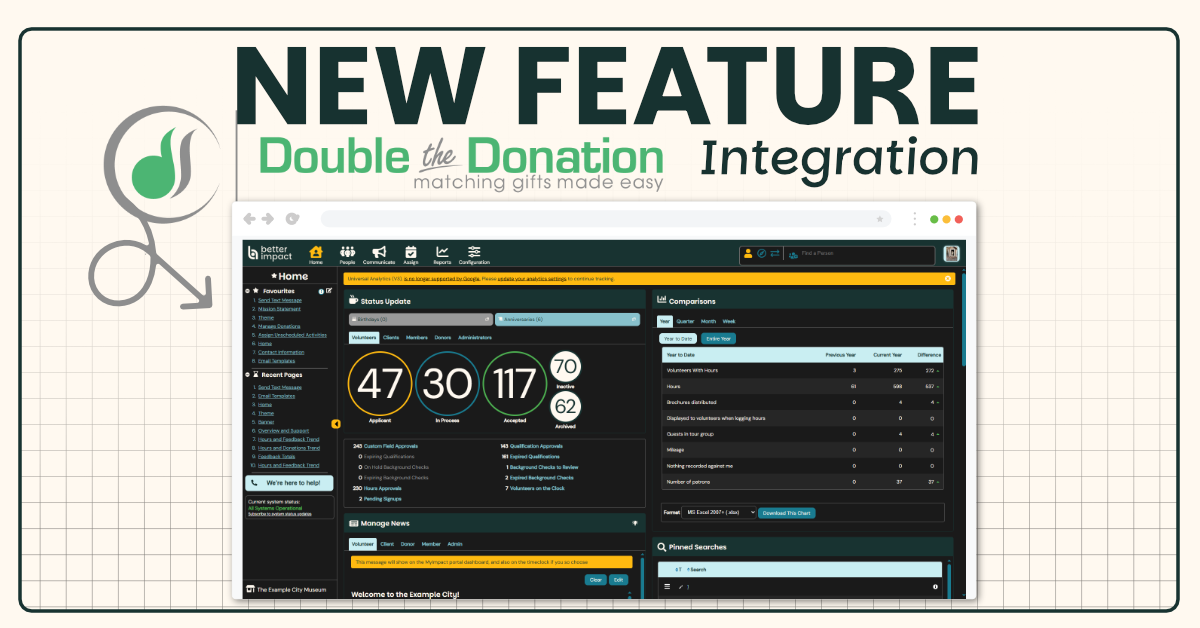Select the Admin tab in Manage News
Screen dimensions: 1200x628
[x=455, y=544]
